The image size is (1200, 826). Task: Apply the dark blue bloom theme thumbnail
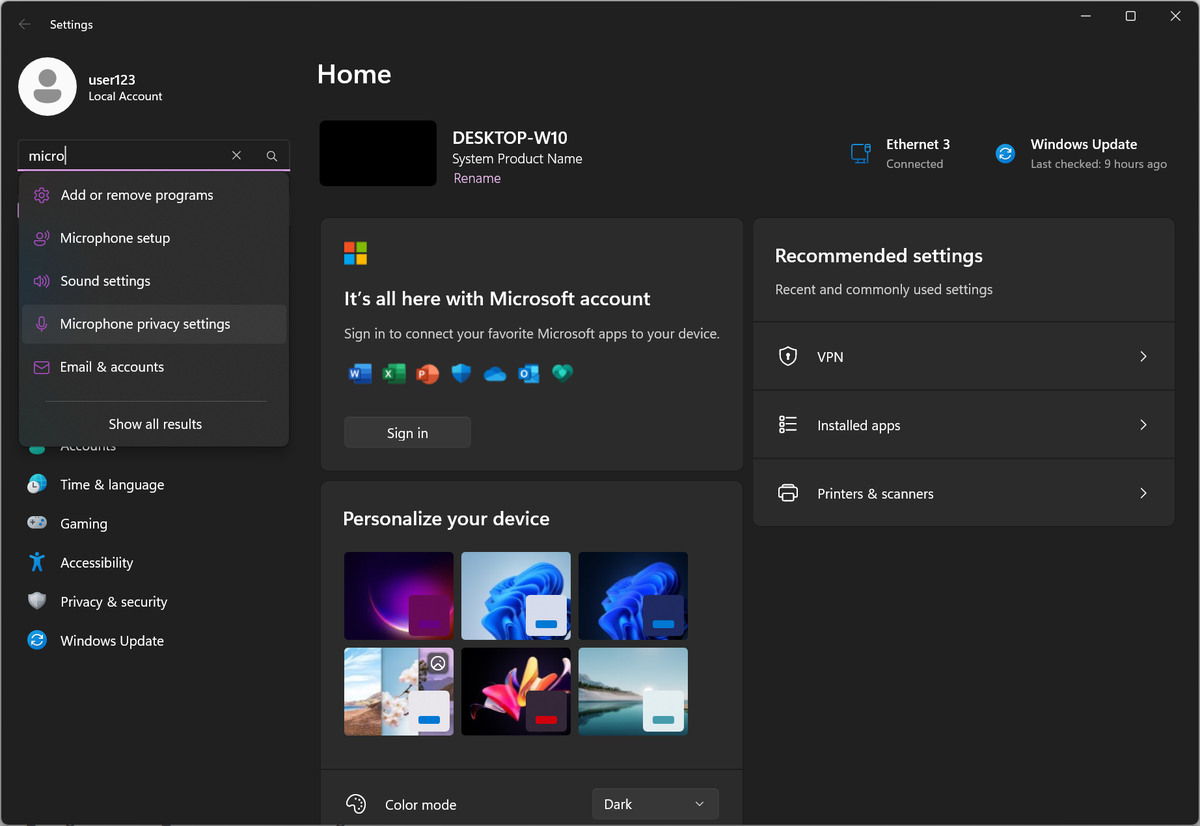tap(633, 596)
